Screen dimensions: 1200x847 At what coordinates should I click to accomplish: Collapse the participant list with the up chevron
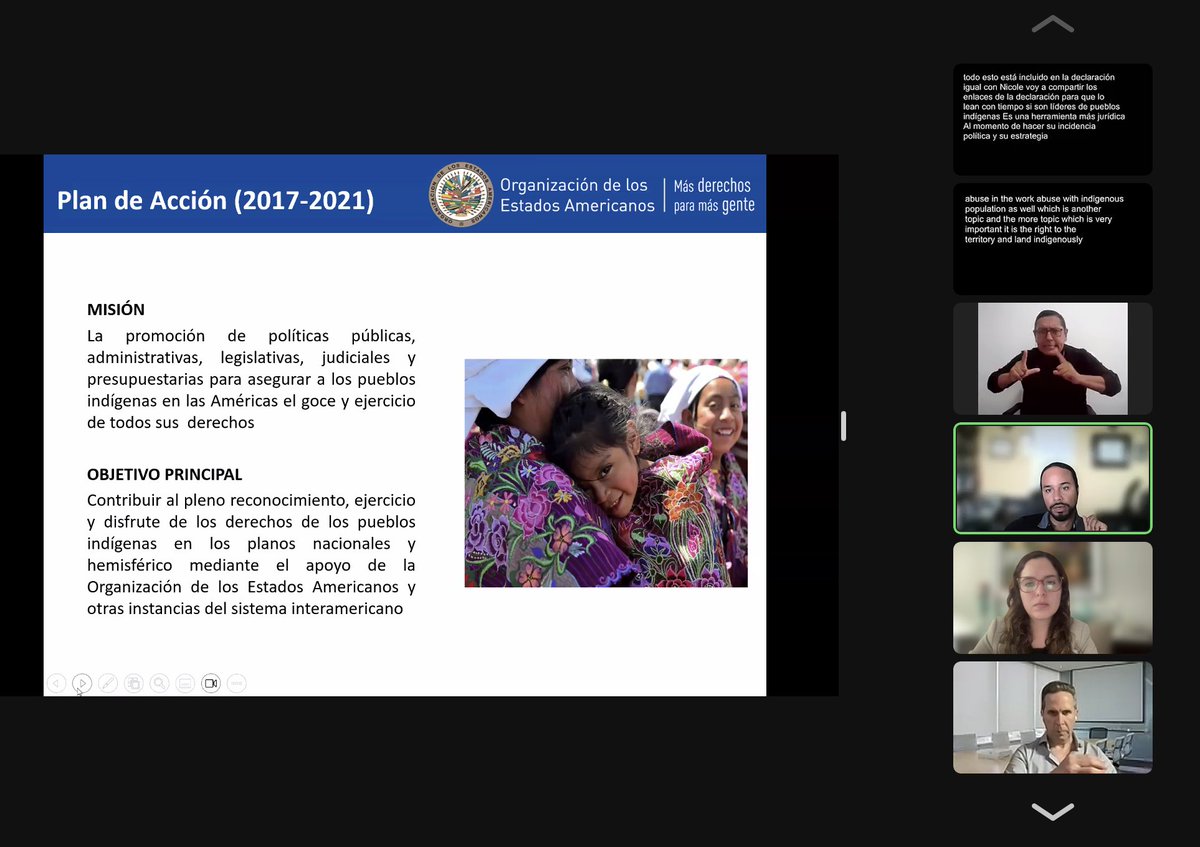[x=1051, y=23]
